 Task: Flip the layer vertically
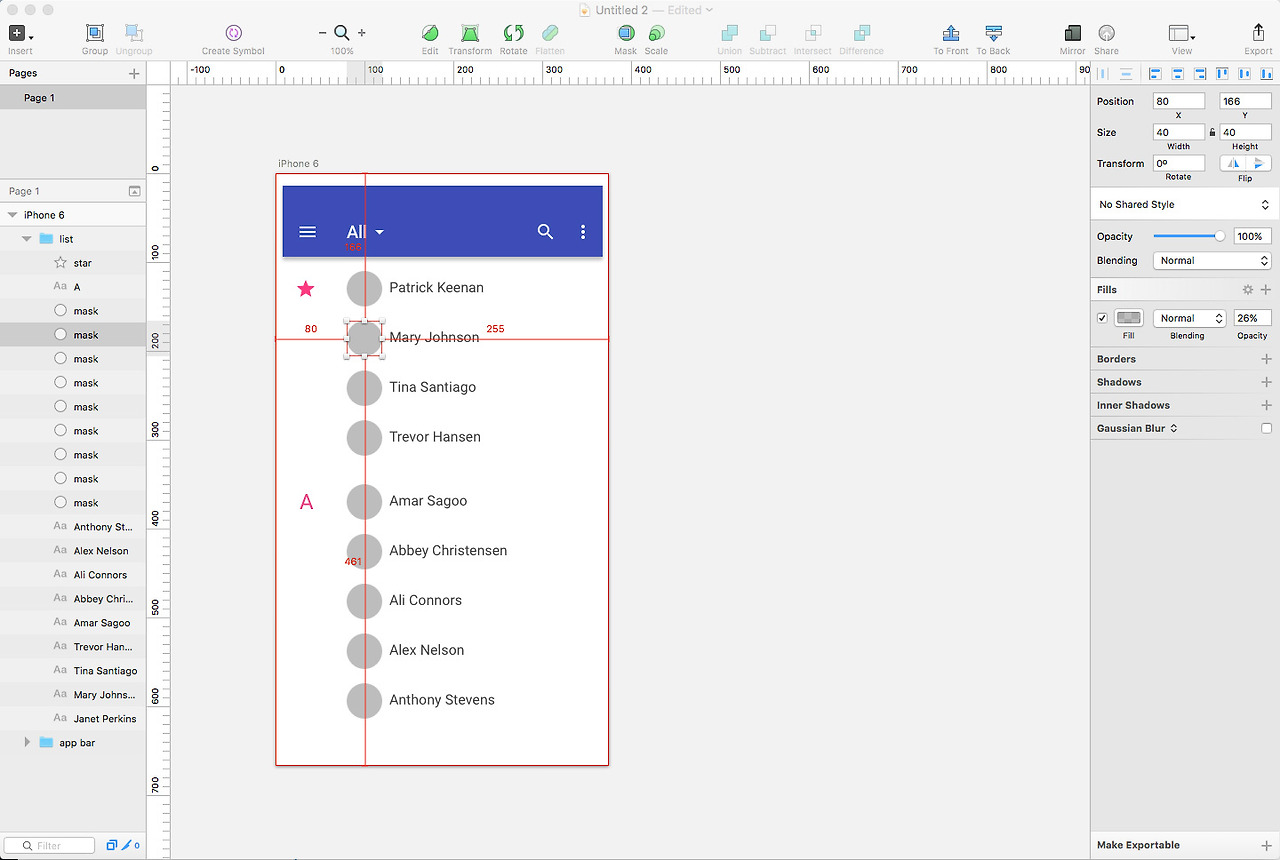pyautogui.click(x=1259, y=163)
